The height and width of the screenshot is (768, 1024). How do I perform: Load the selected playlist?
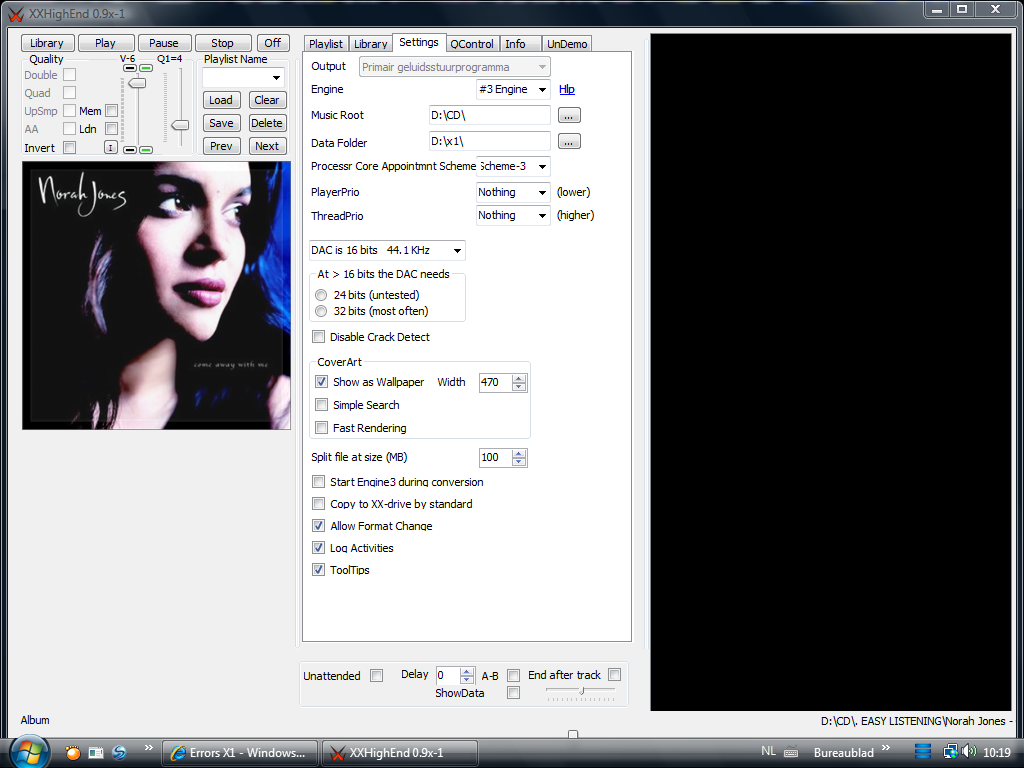[x=221, y=100]
